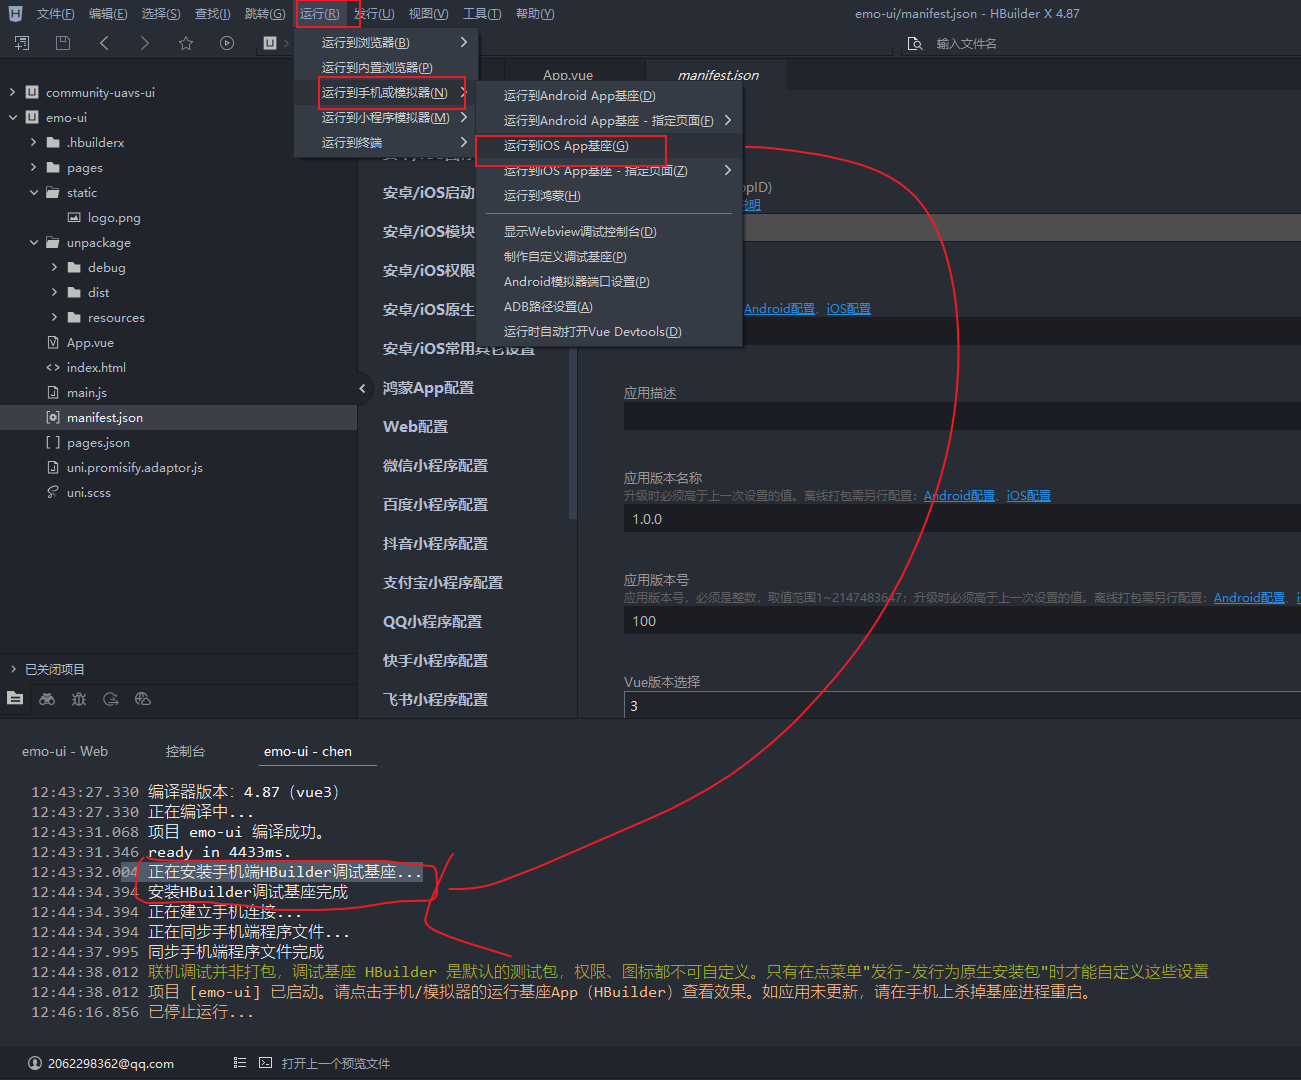This screenshot has height=1080, width=1301.
Task: Open the binoculars search icon in sidebar footer
Action: 47,699
